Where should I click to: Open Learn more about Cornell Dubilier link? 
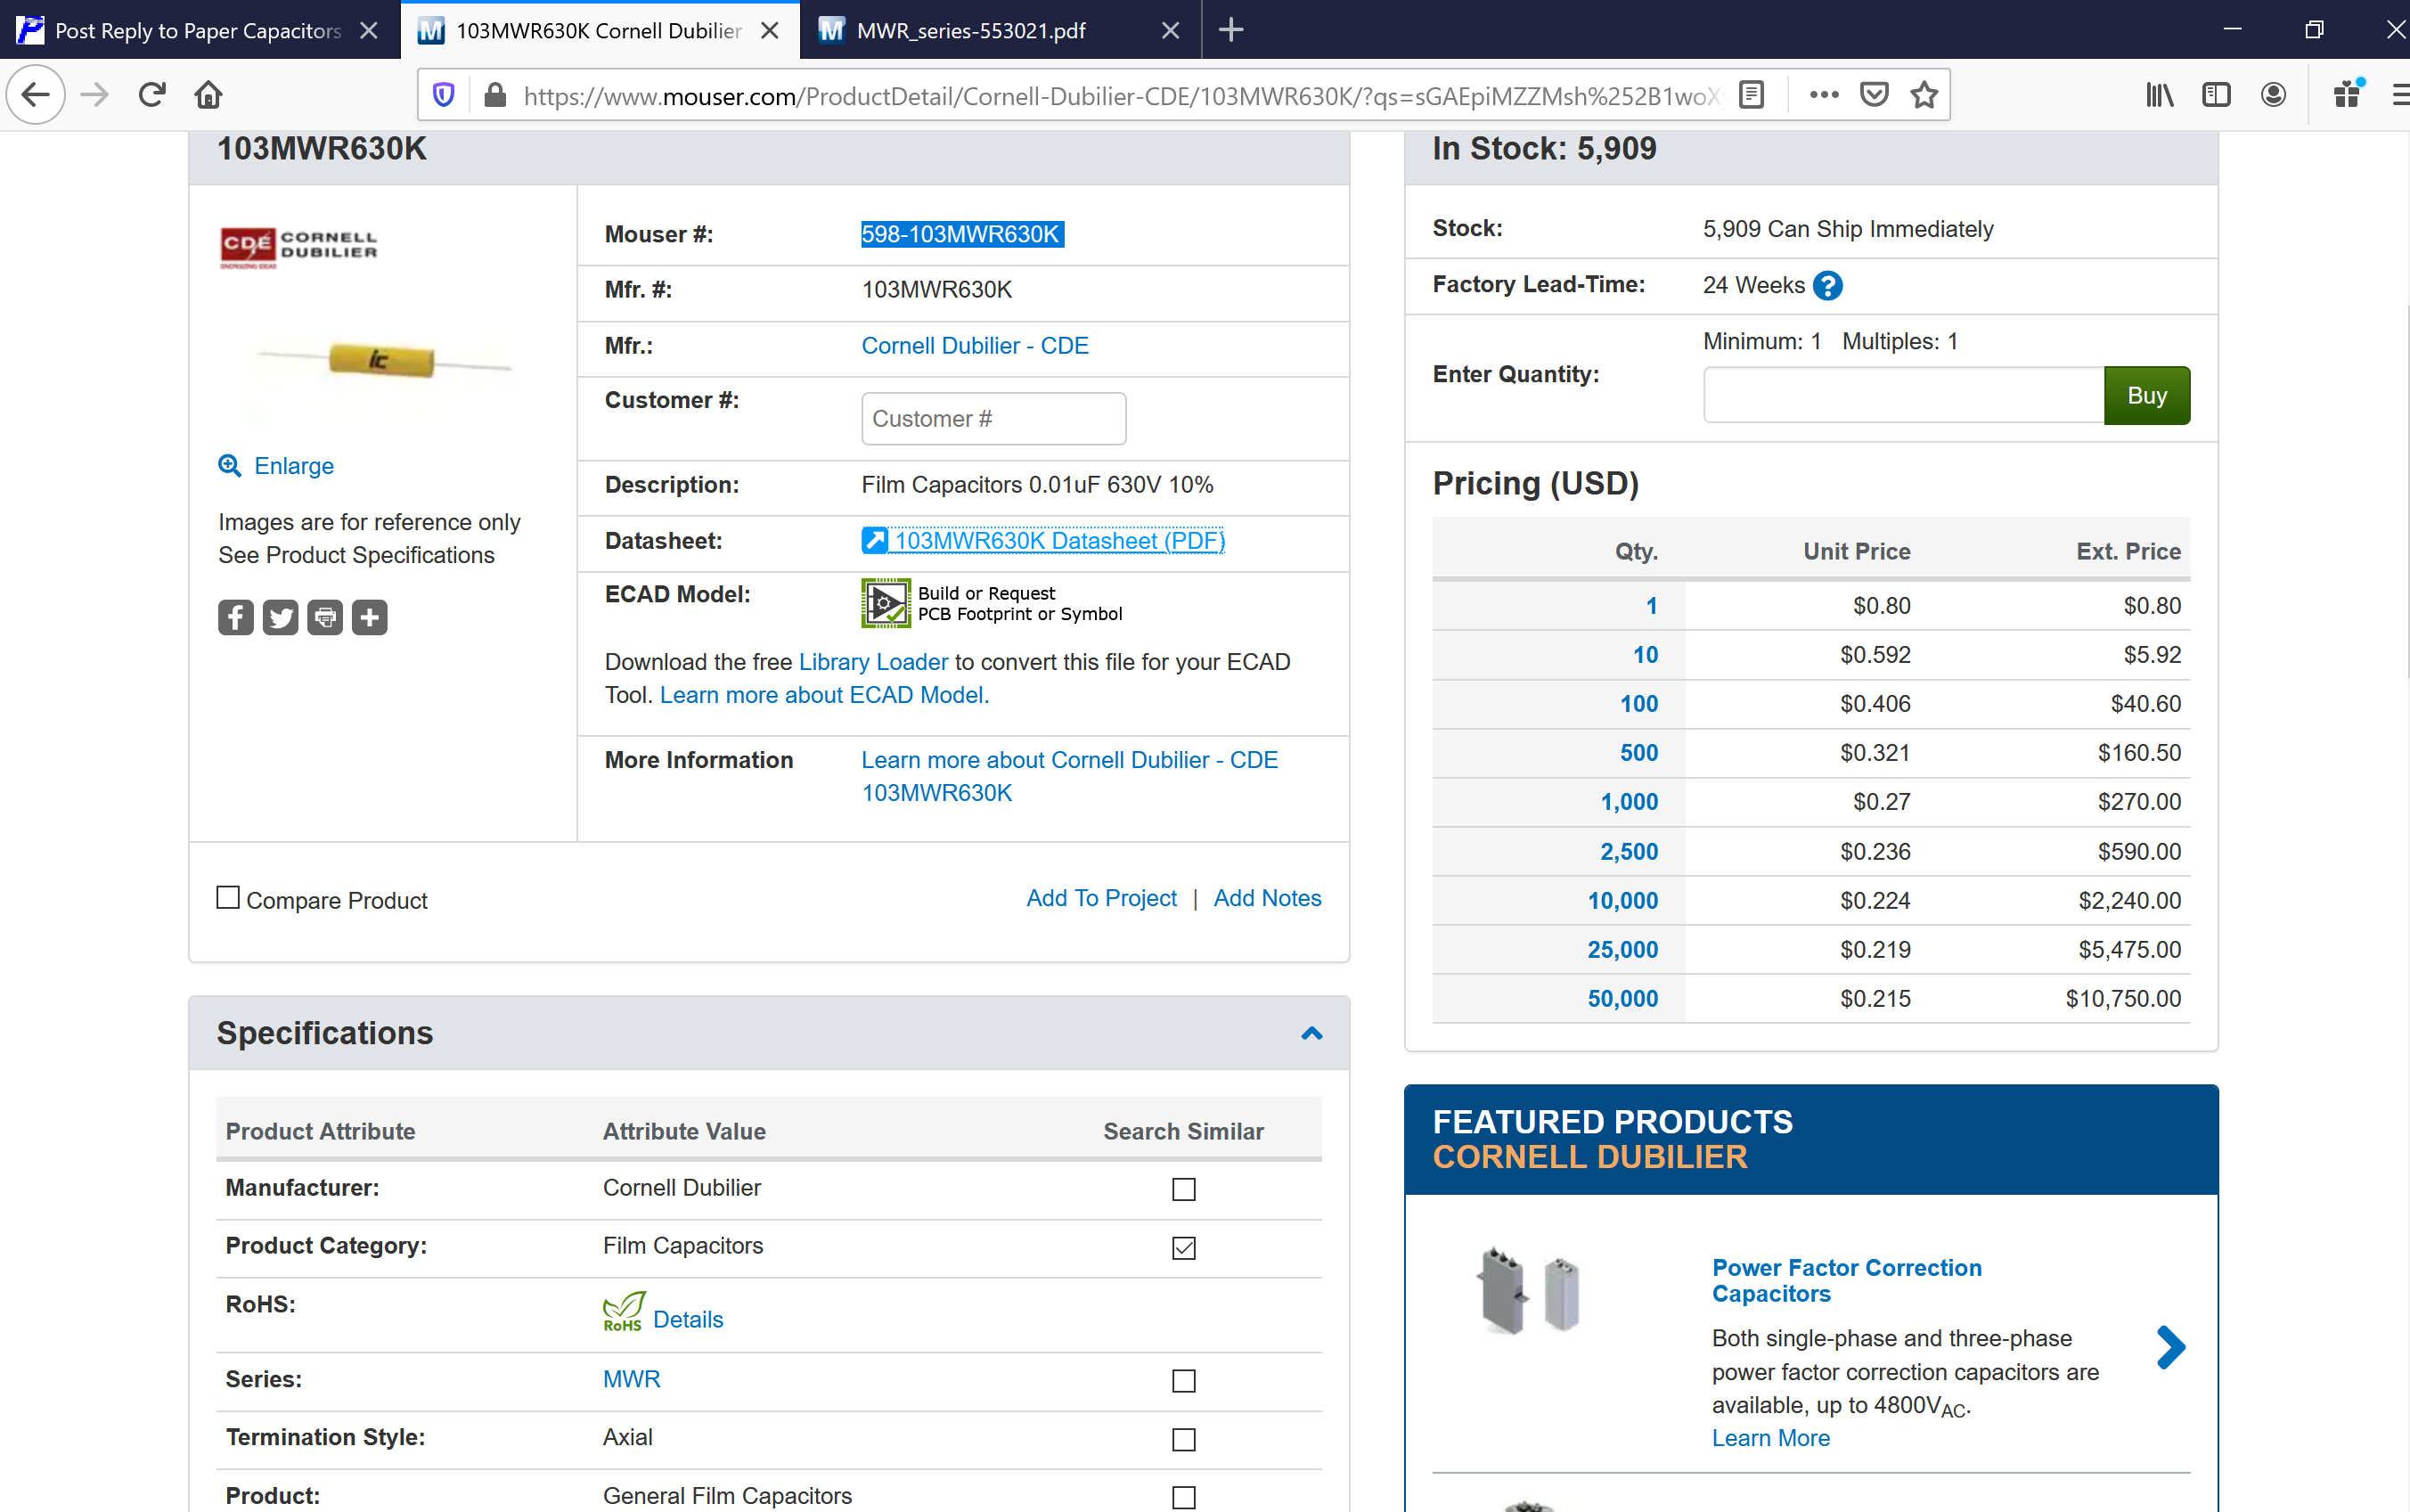(x=1070, y=776)
